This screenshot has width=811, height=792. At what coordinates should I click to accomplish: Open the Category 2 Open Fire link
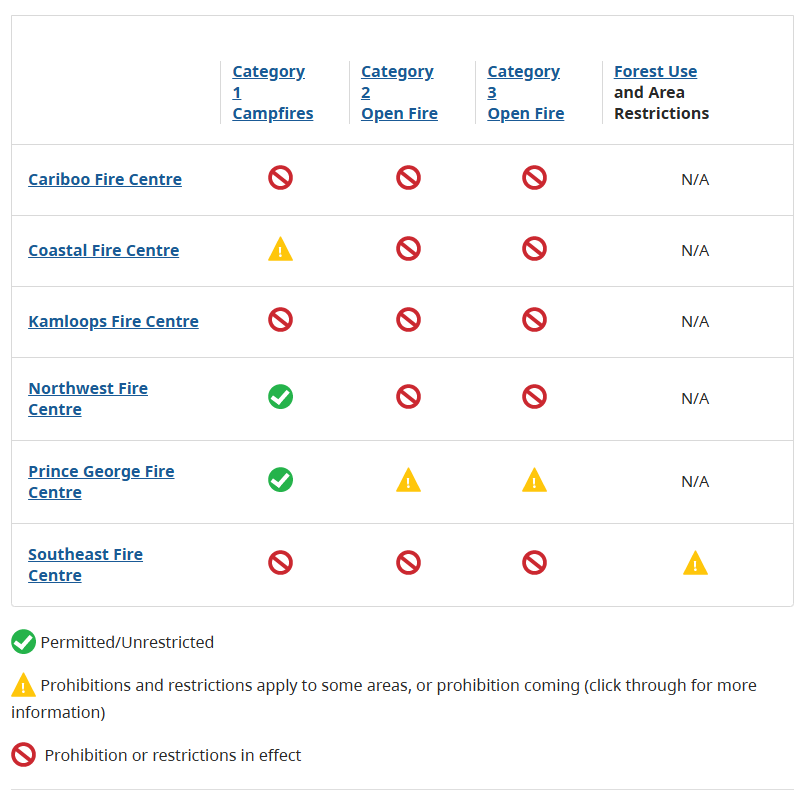point(399,93)
